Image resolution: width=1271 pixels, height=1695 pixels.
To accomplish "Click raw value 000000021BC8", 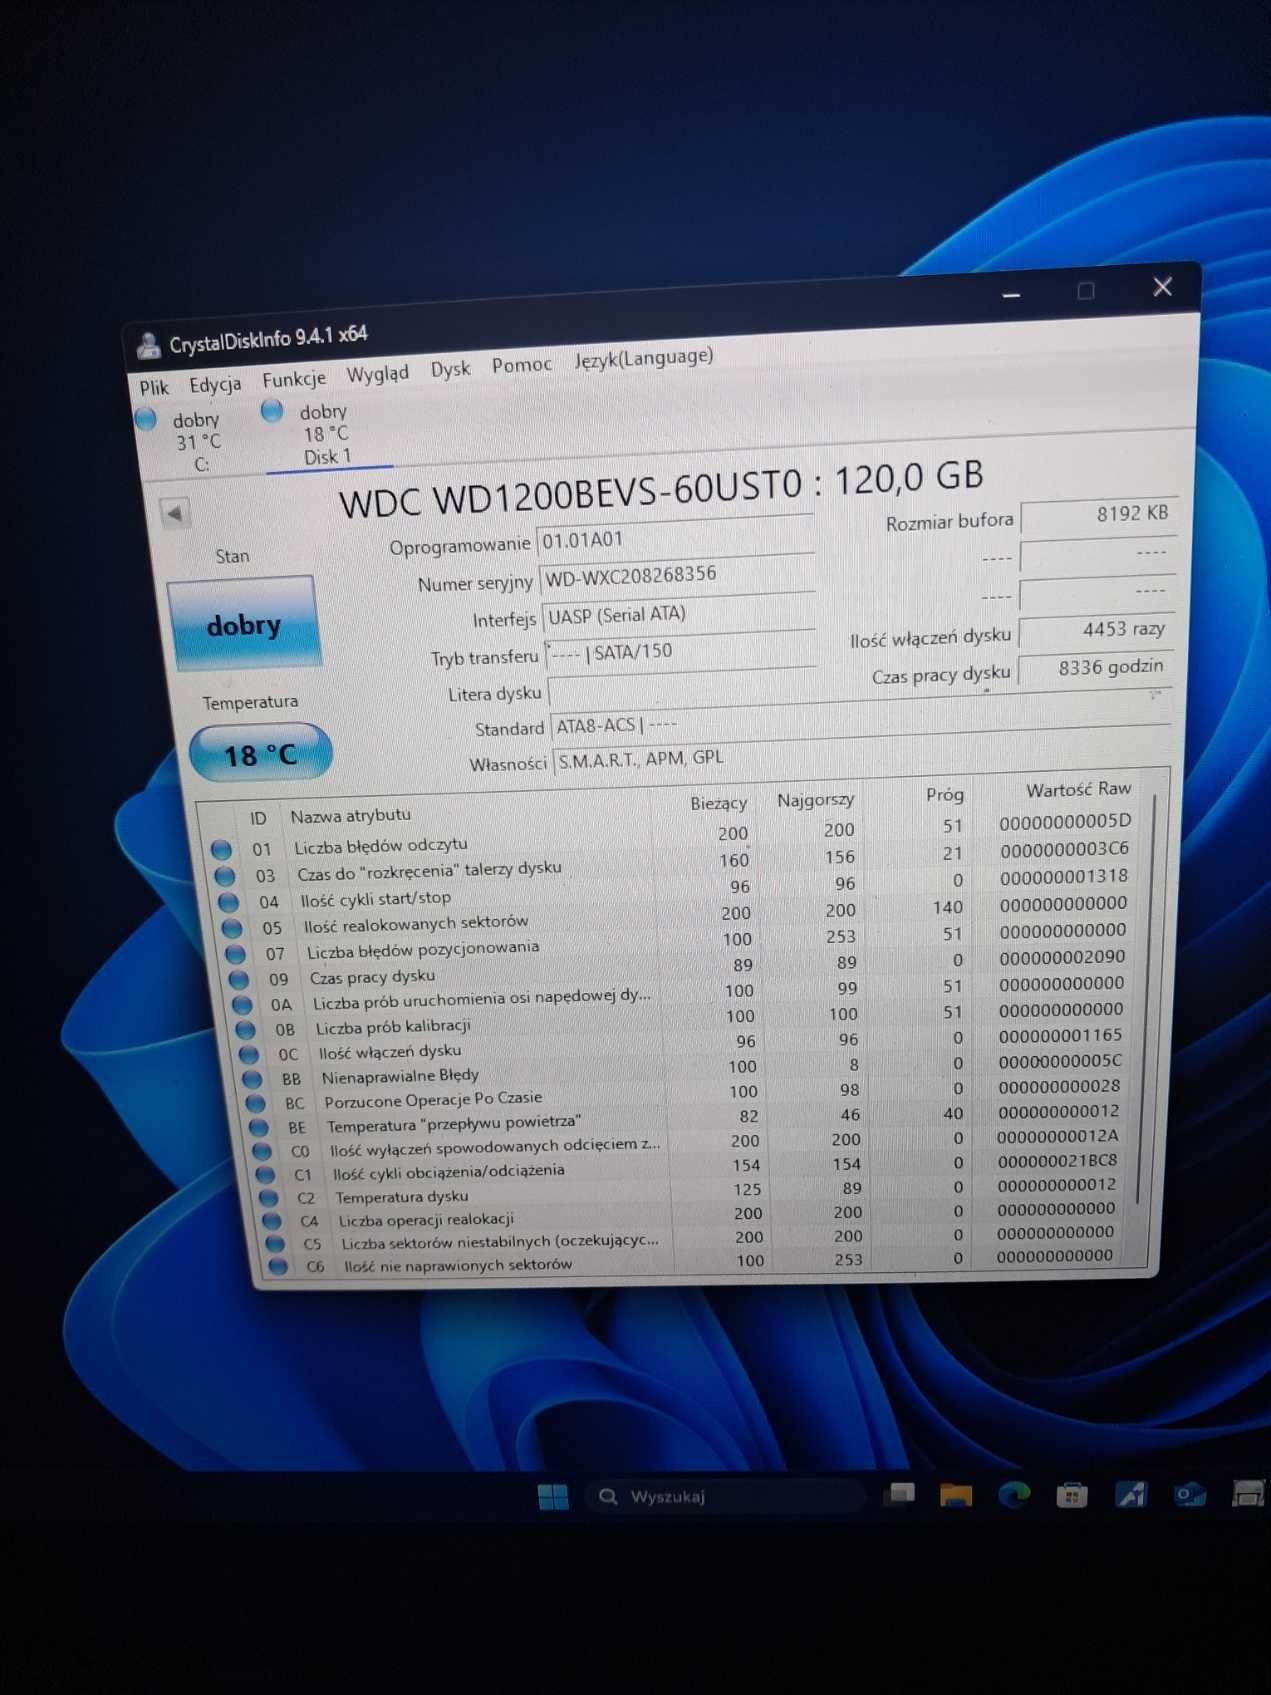I will coord(1057,1161).
